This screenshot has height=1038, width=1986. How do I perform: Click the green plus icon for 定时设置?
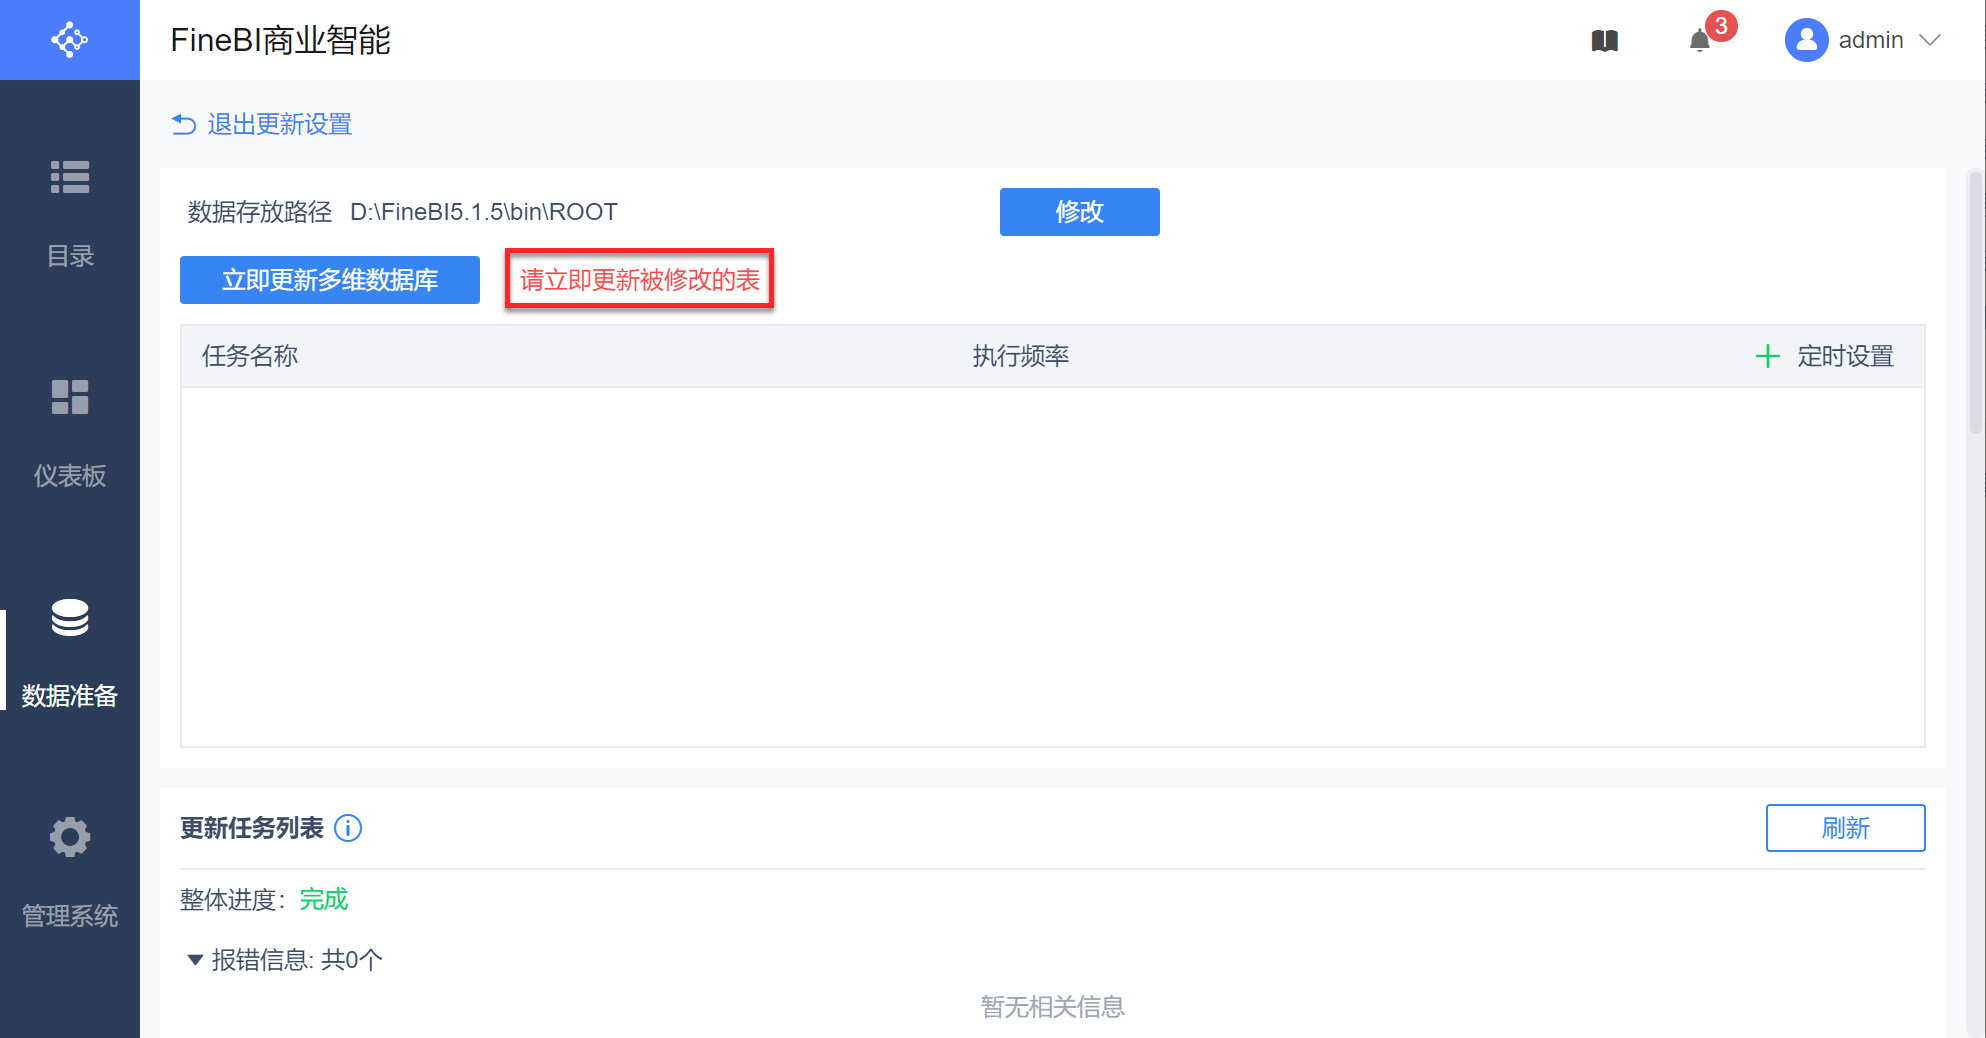pyautogui.click(x=1768, y=356)
